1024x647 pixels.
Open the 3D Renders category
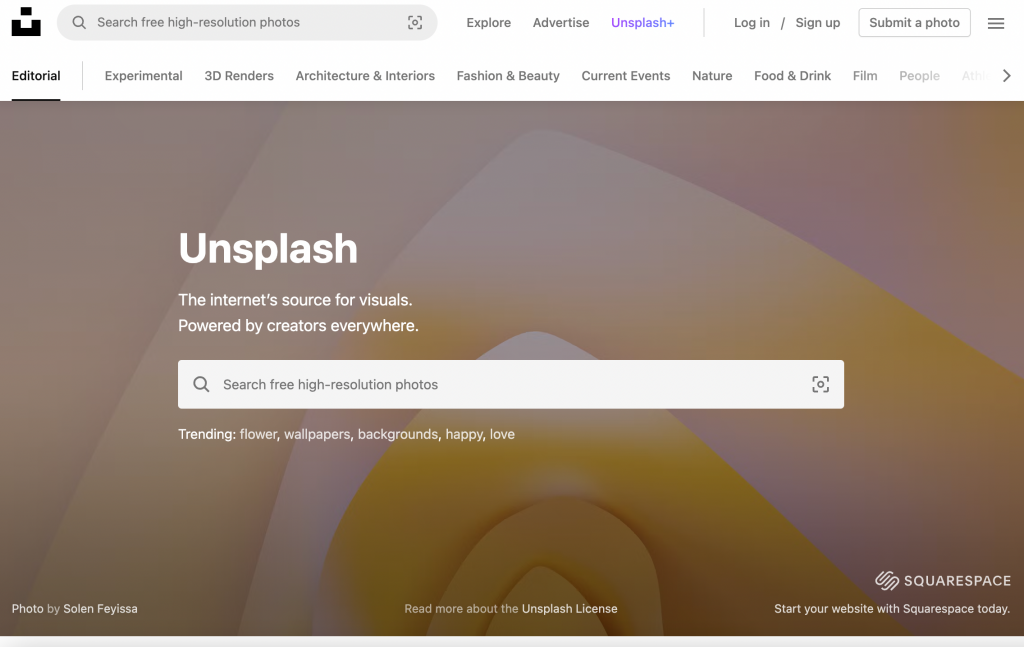[x=239, y=76]
